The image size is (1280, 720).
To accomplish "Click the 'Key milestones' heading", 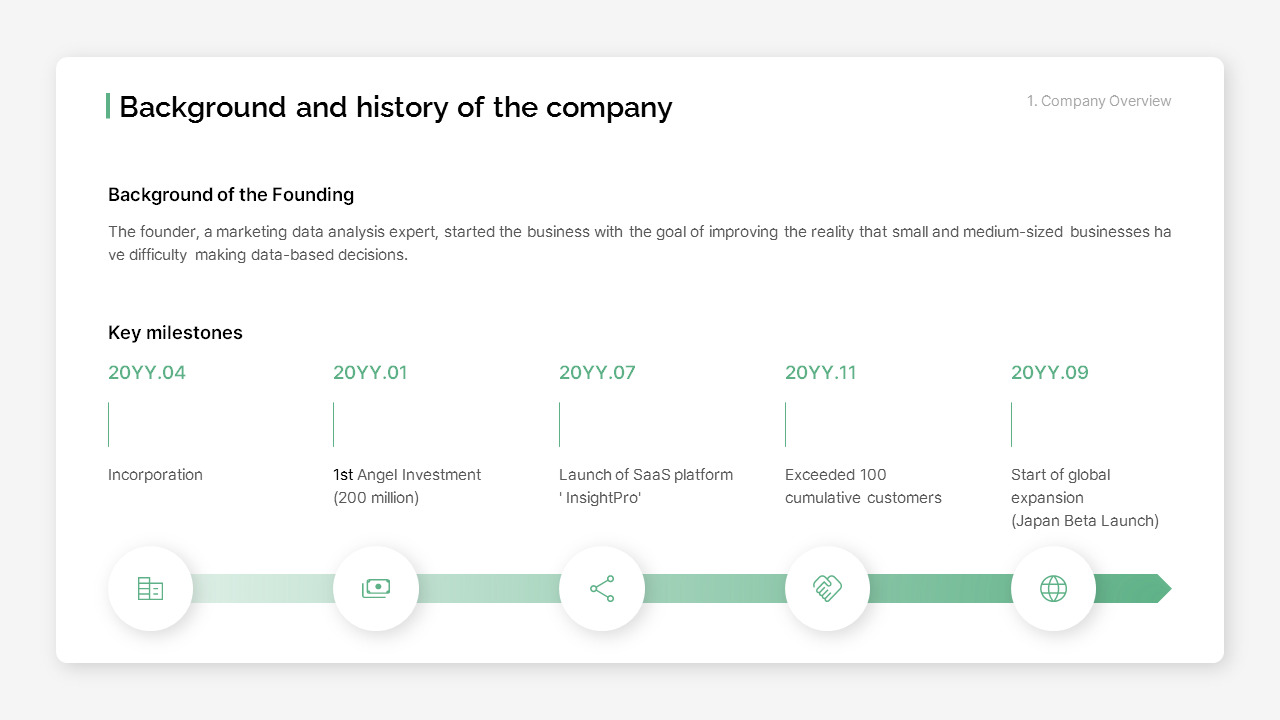I will coord(175,333).
